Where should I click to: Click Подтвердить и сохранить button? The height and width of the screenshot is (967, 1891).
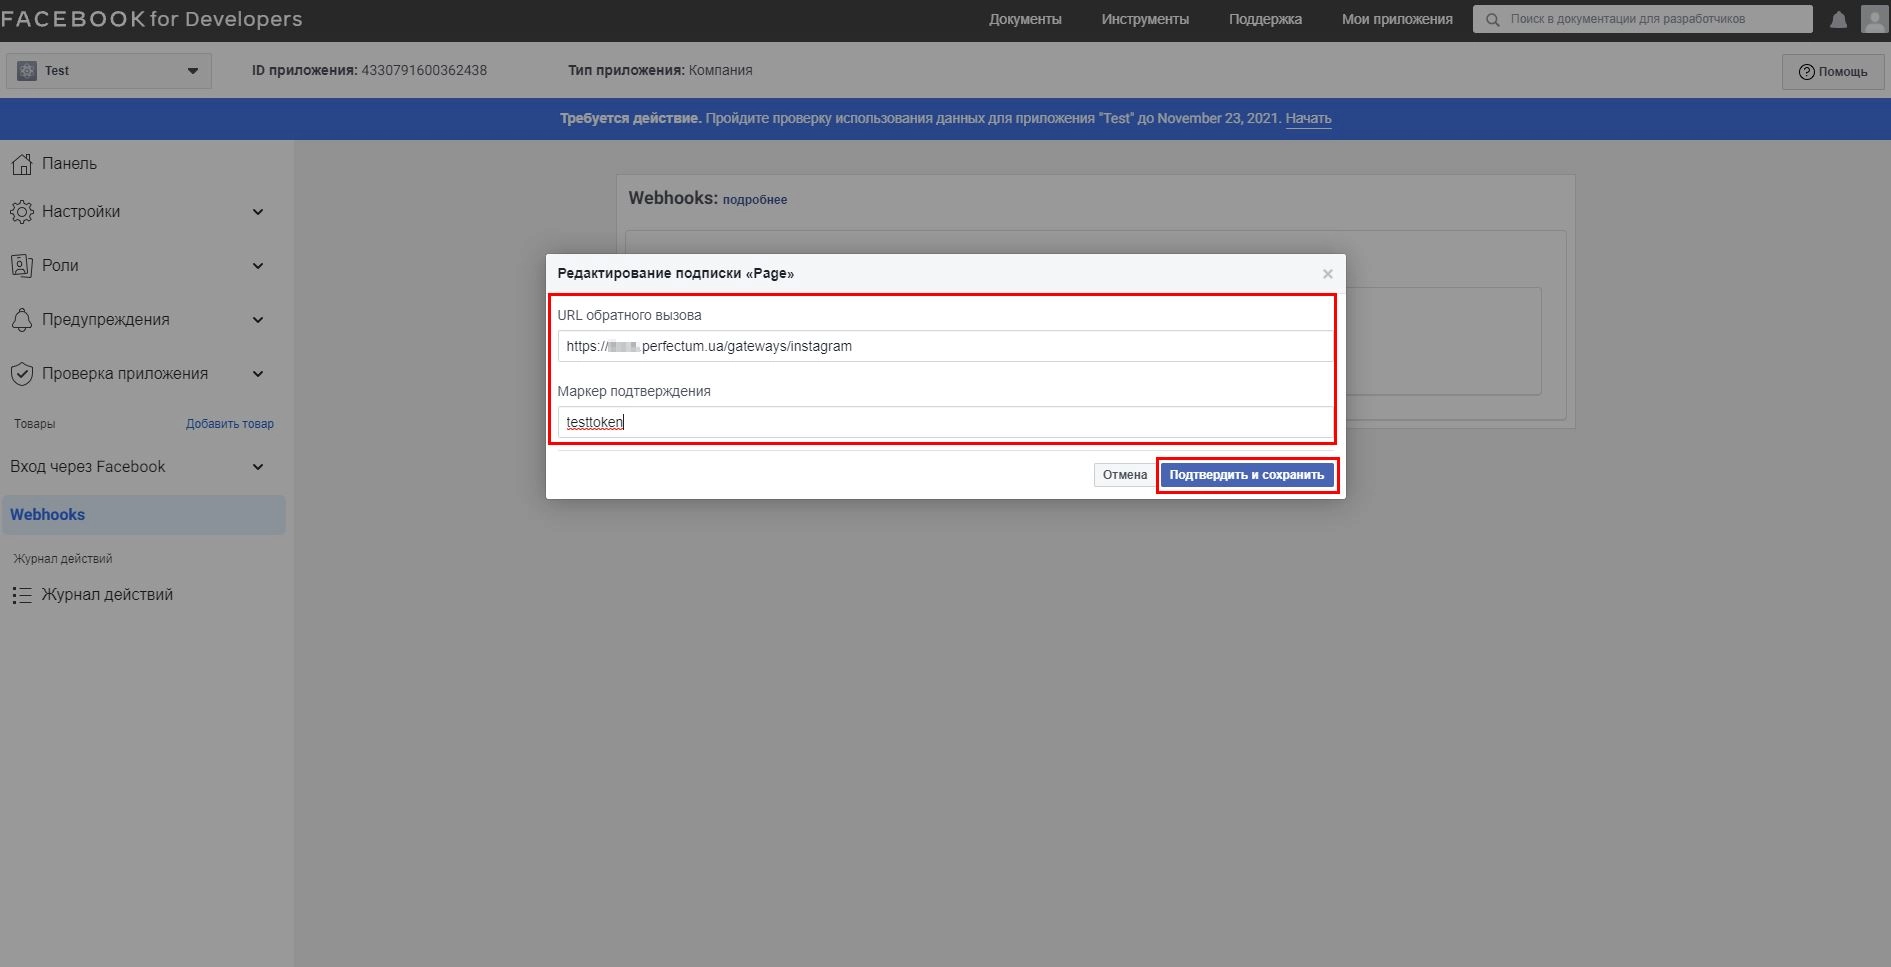point(1247,475)
